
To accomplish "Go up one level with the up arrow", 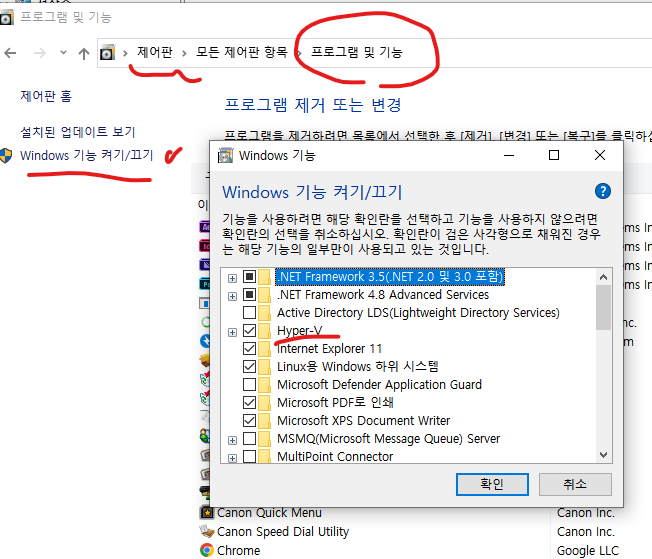I will (84, 53).
